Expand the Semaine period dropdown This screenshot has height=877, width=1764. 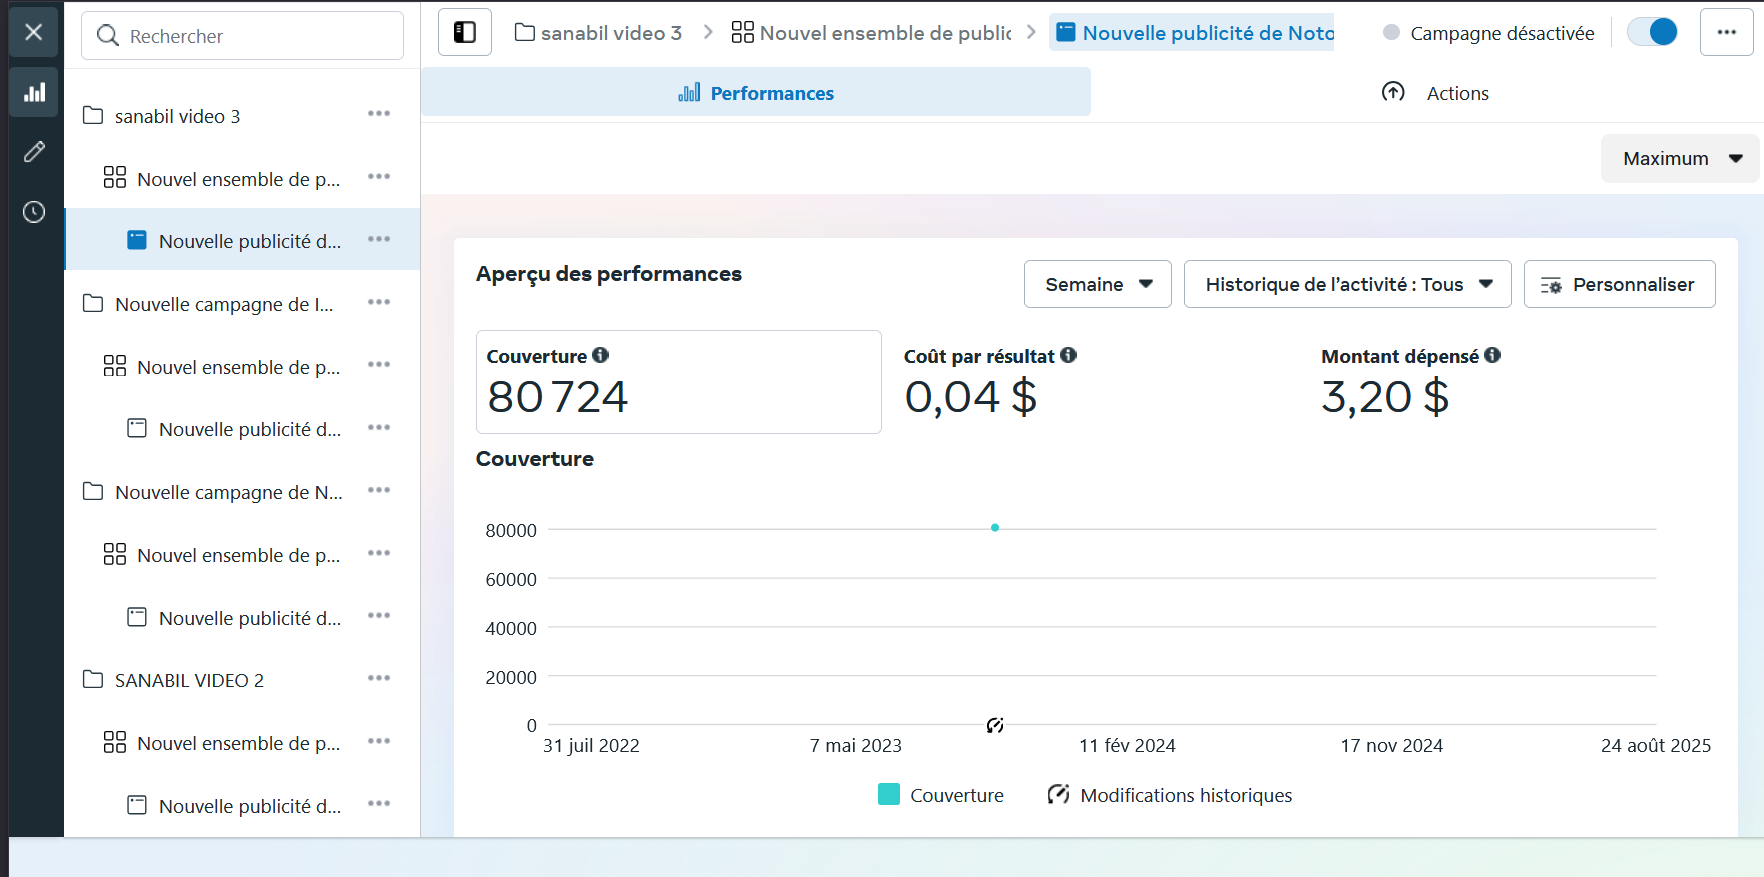[x=1097, y=285]
